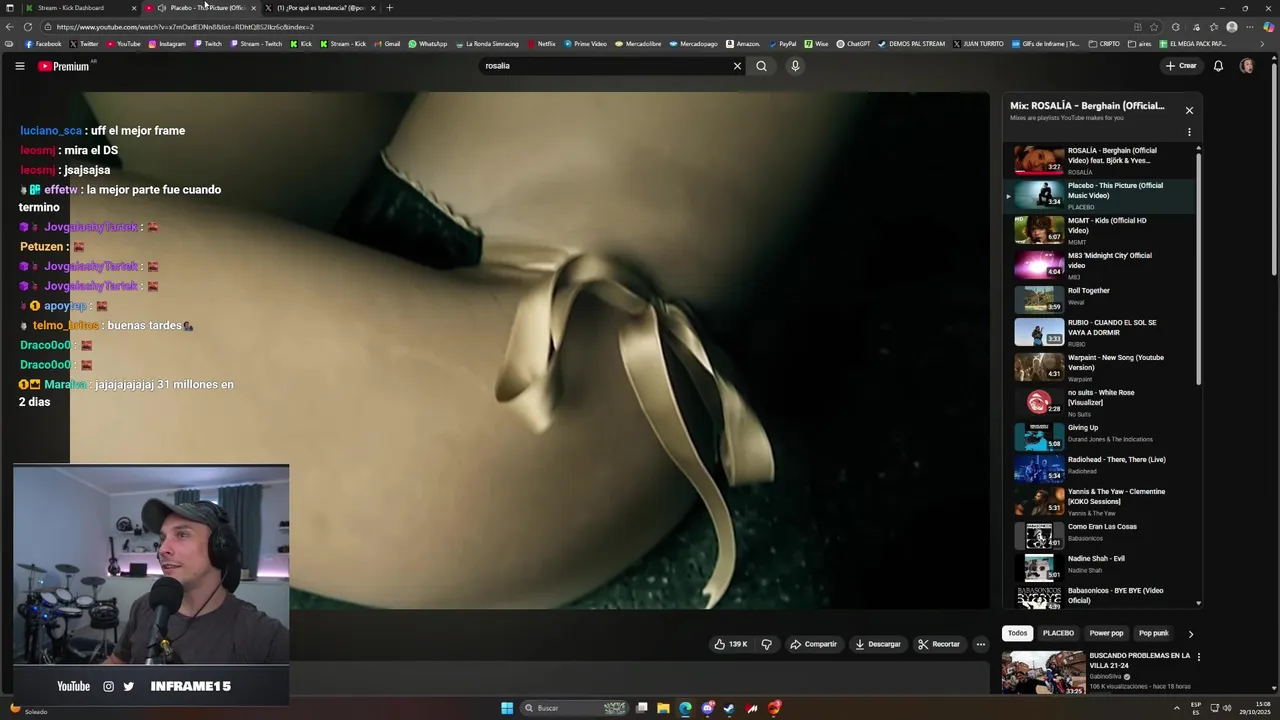Switch to the Placebo - This Picture tab
The width and height of the screenshot is (1280, 720).
pos(201,8)
